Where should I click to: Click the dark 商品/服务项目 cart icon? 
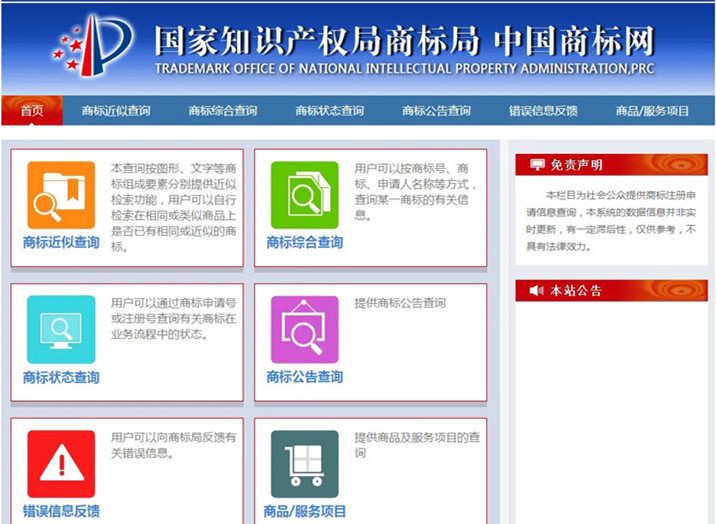click(x=305, y=464)
